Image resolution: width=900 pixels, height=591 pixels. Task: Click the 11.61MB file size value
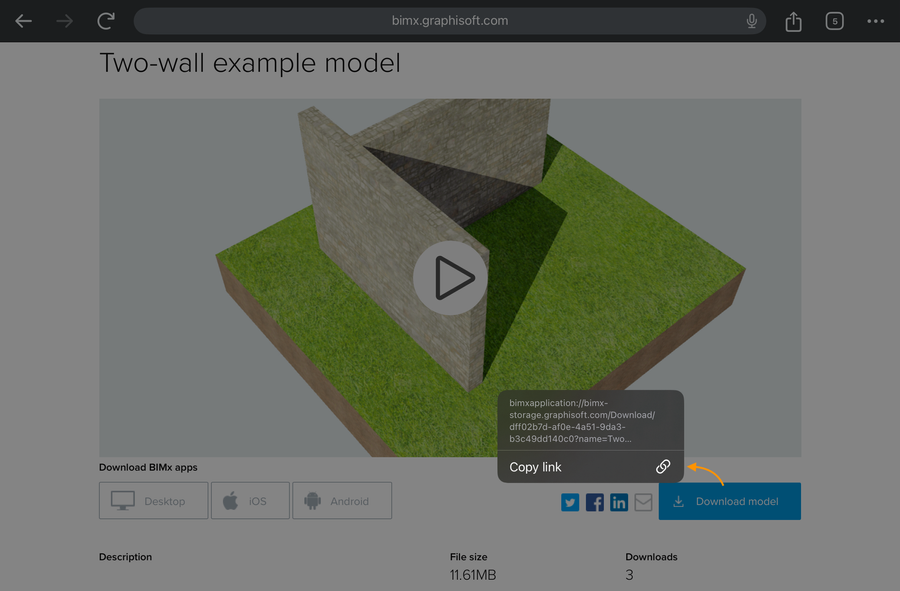tap(473, 575)
